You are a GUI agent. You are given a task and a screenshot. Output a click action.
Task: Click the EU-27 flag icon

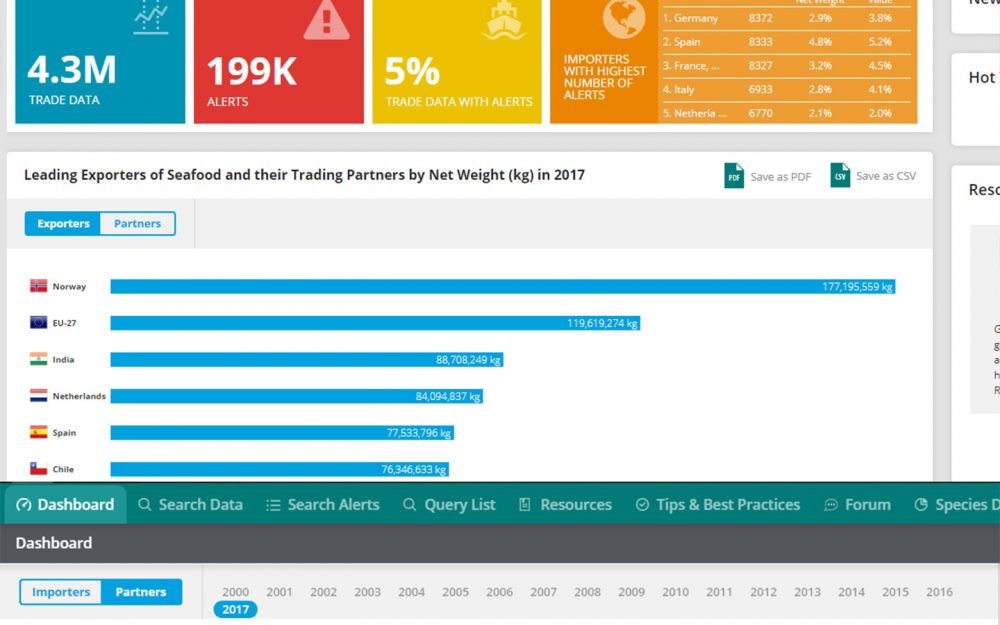coord(39,323)
